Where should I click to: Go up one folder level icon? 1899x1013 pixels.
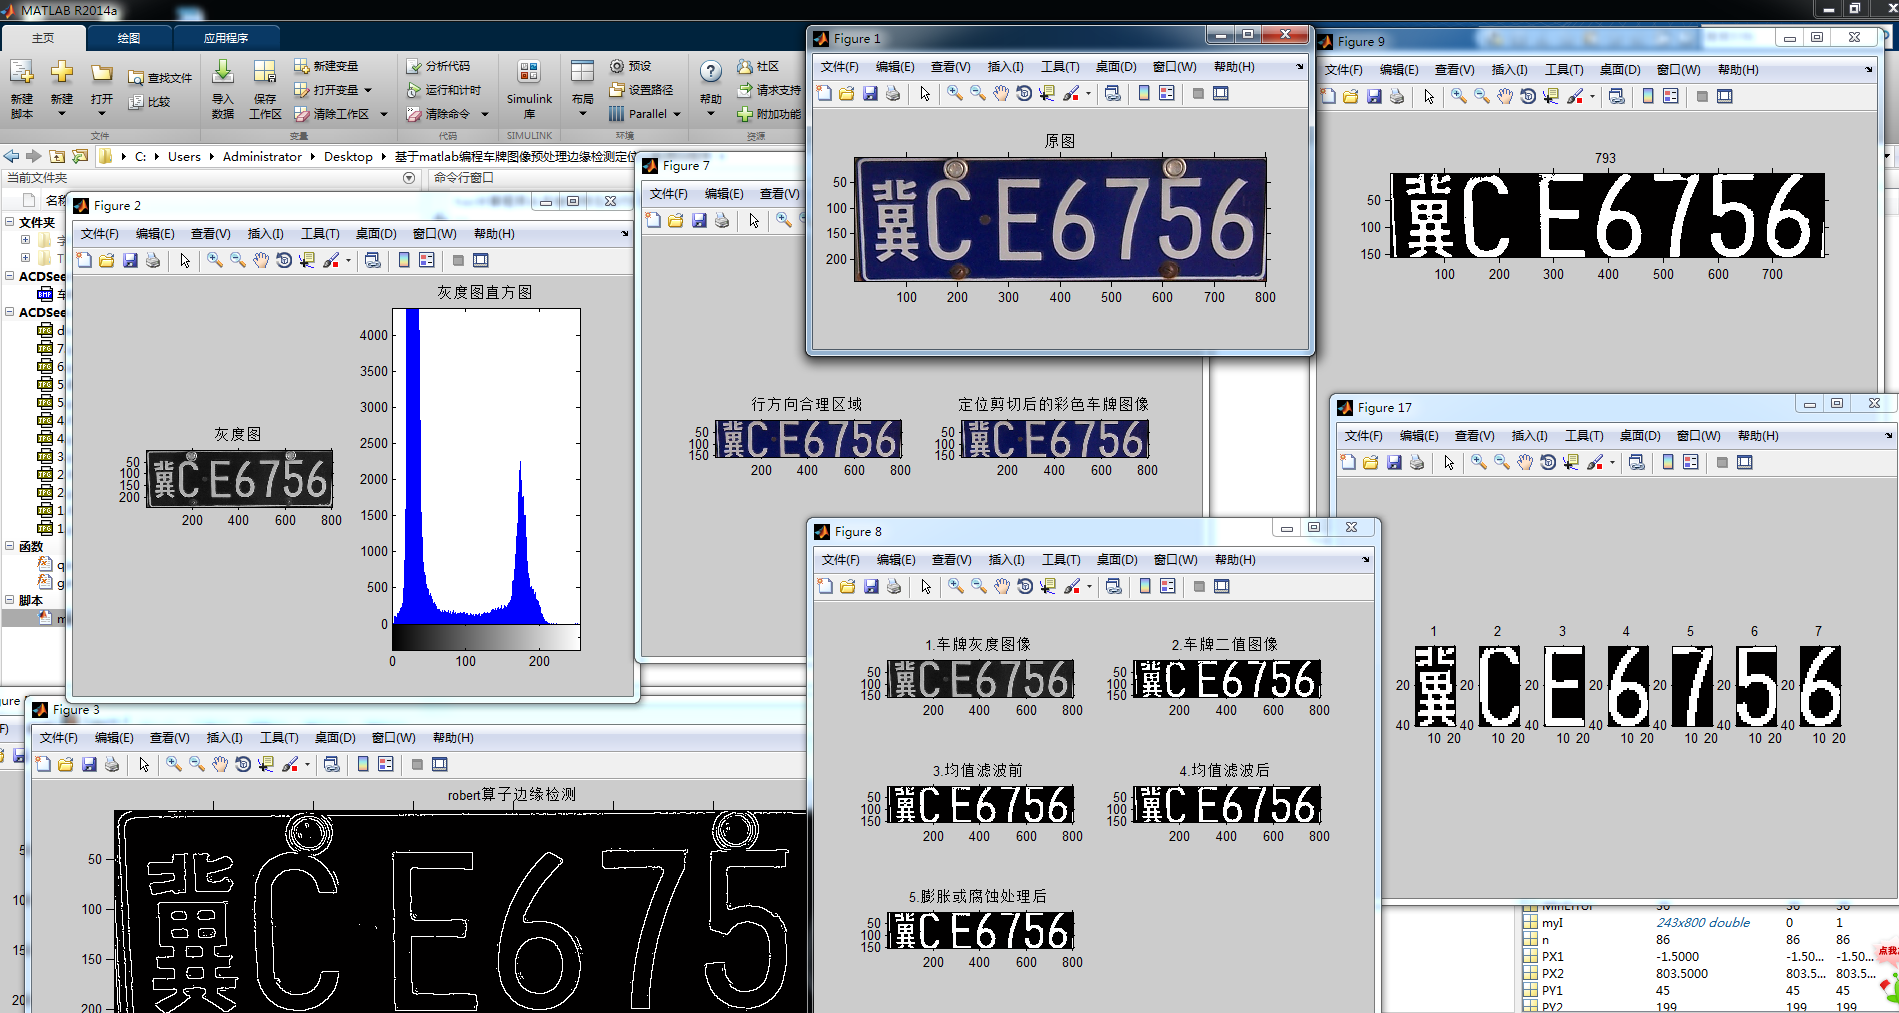[57, 156]
